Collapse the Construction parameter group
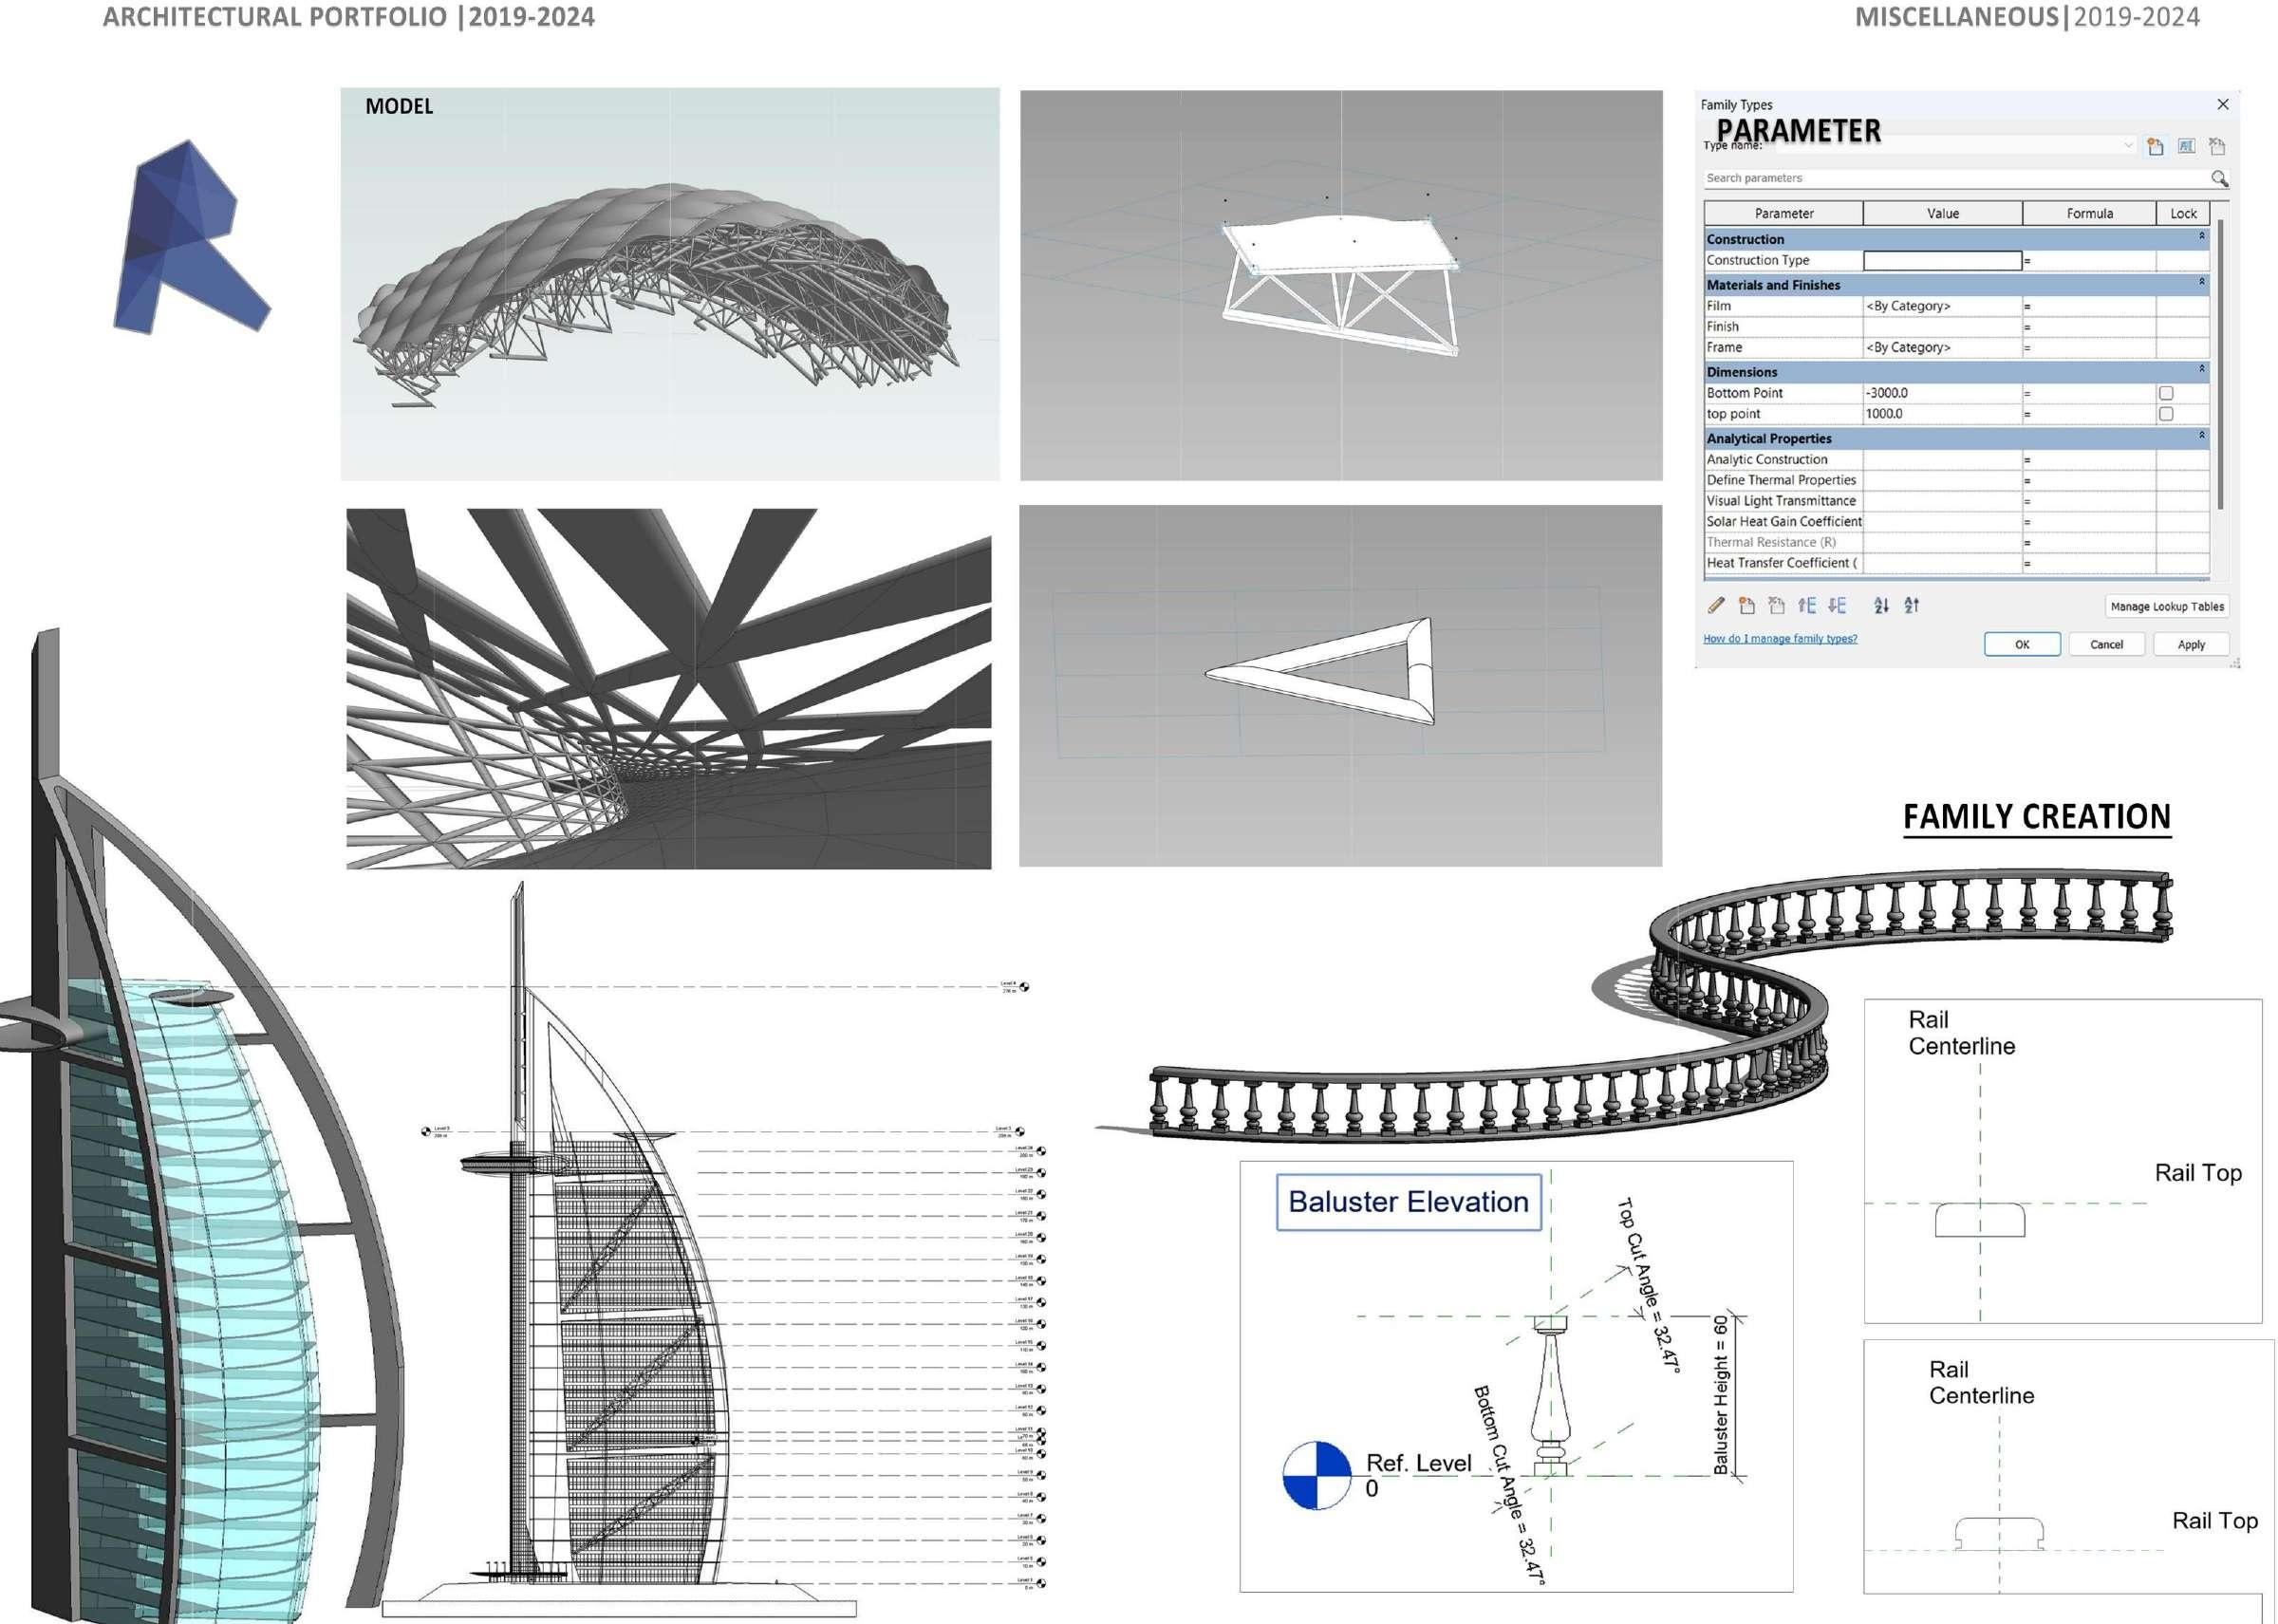This screenshot has height=1624, width=2278. pyautogui.click(x=2201, y=237)
